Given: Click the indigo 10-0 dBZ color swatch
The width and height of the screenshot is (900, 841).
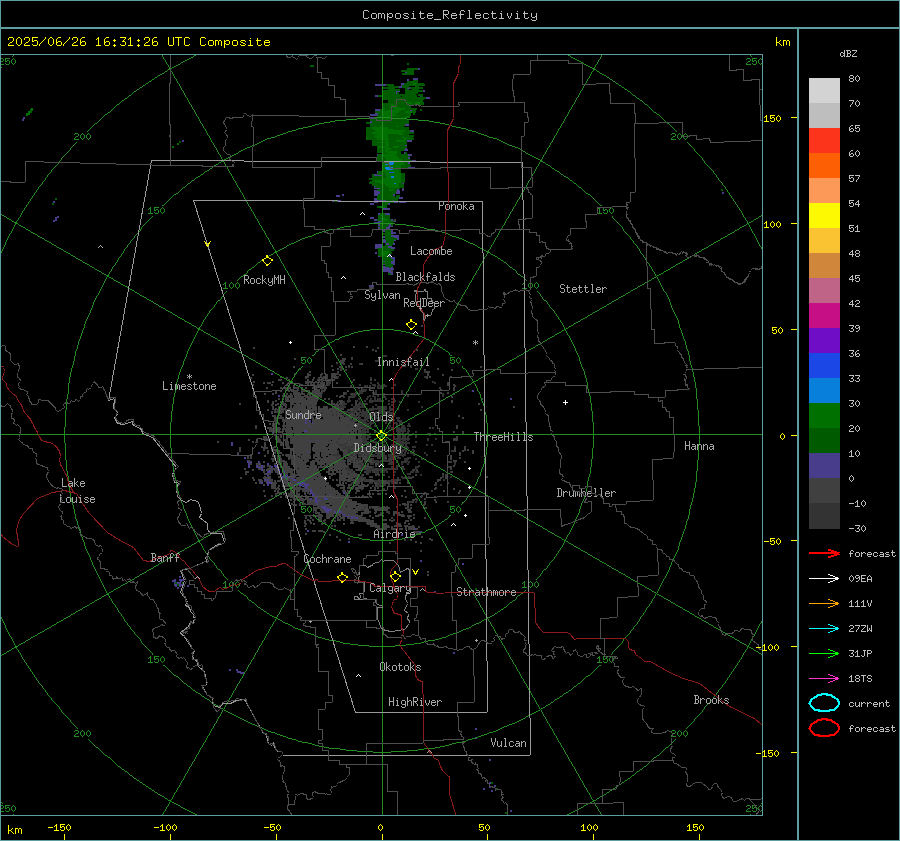Looking at the screenshot, I should tap(824, 466).
